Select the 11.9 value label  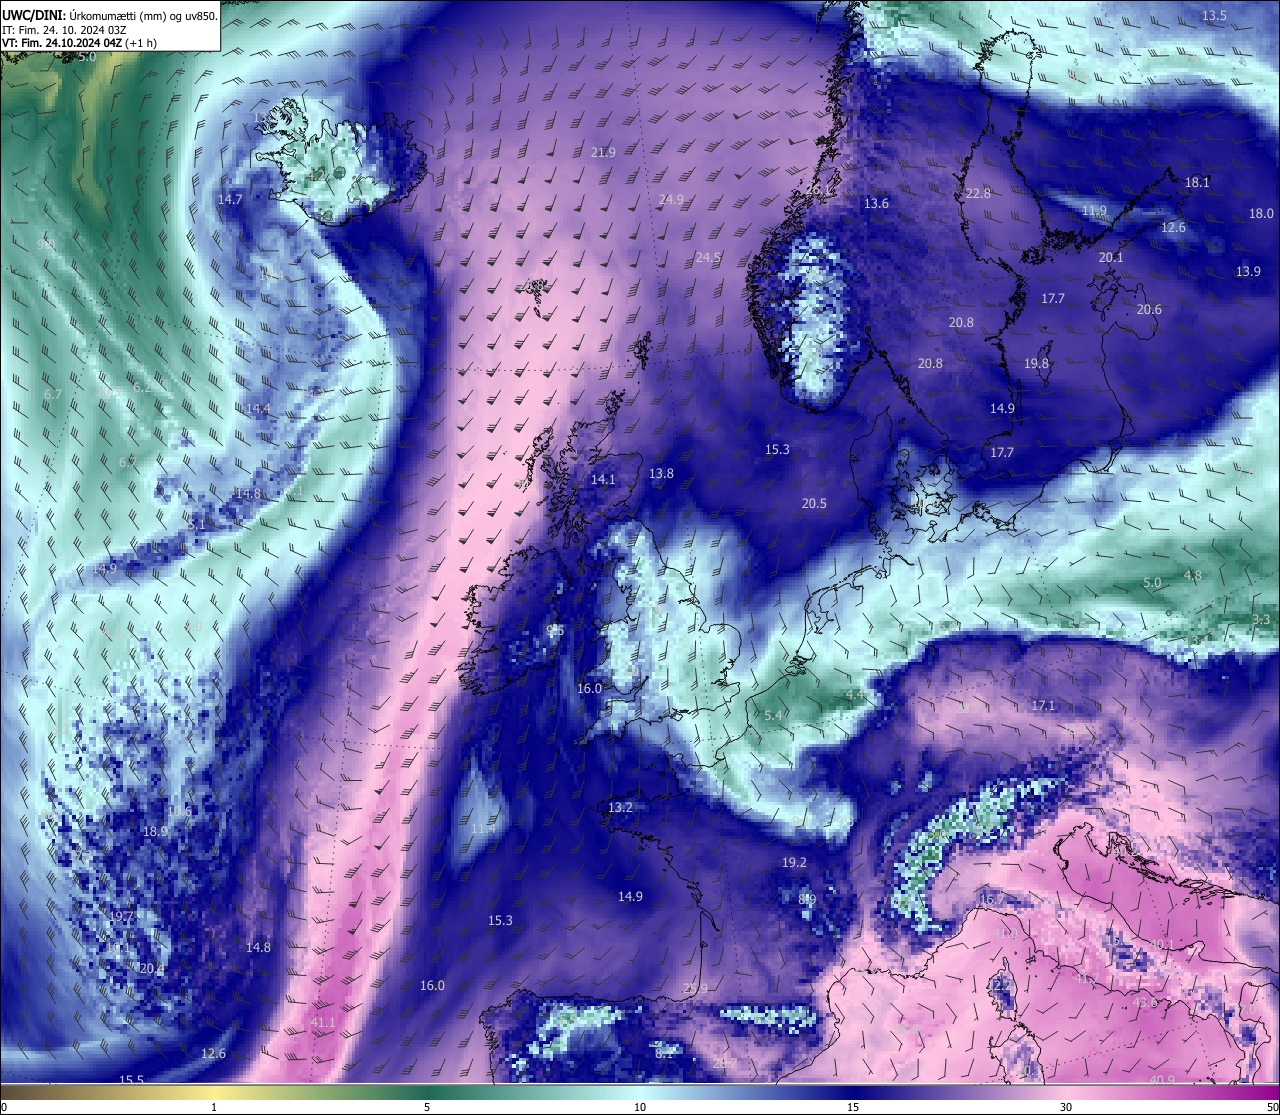[1094, 210]
